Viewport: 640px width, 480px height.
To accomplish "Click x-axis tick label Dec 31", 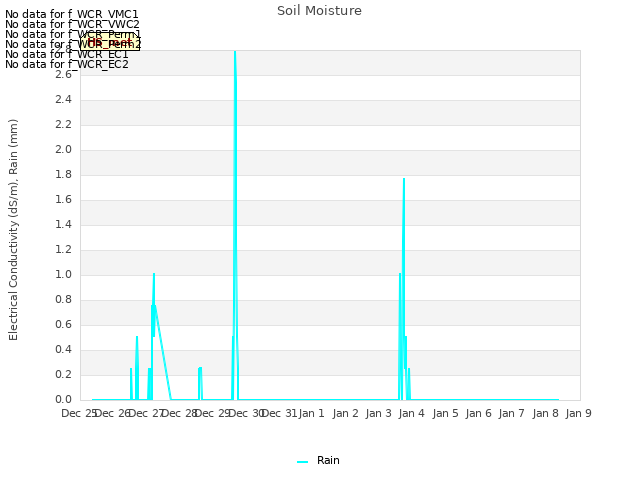I will (278, 413).
